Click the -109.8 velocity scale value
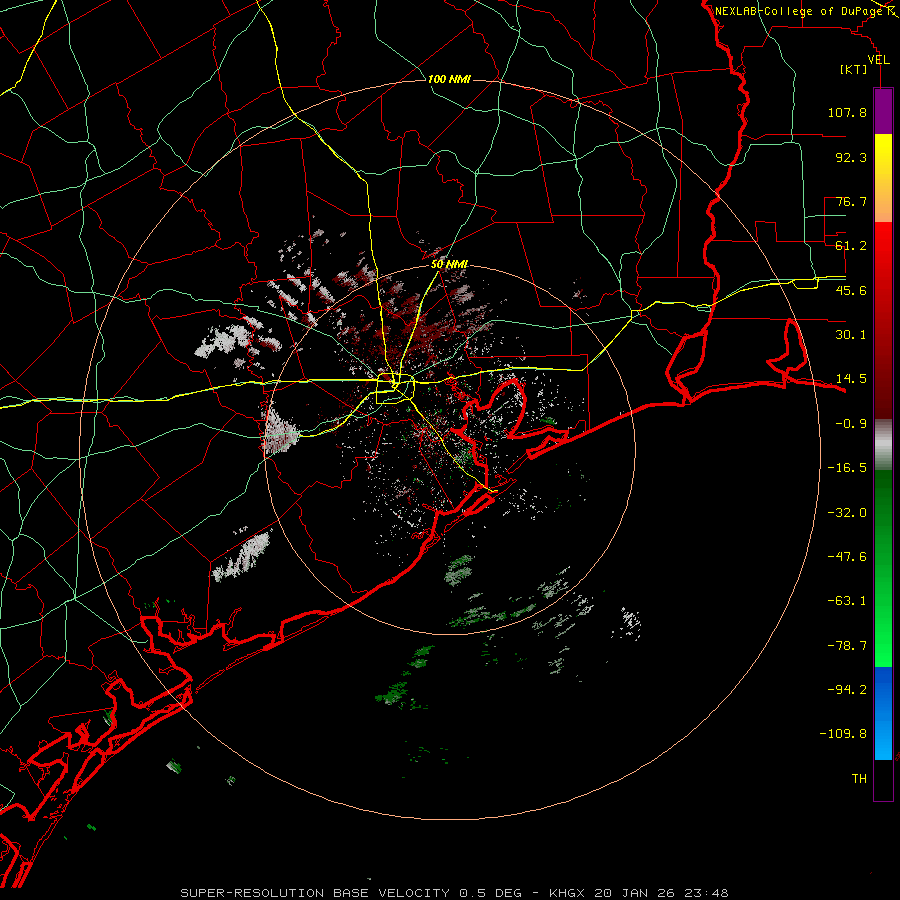The width and height of the screenshot is (900, 900). click(x=843, y=734)
